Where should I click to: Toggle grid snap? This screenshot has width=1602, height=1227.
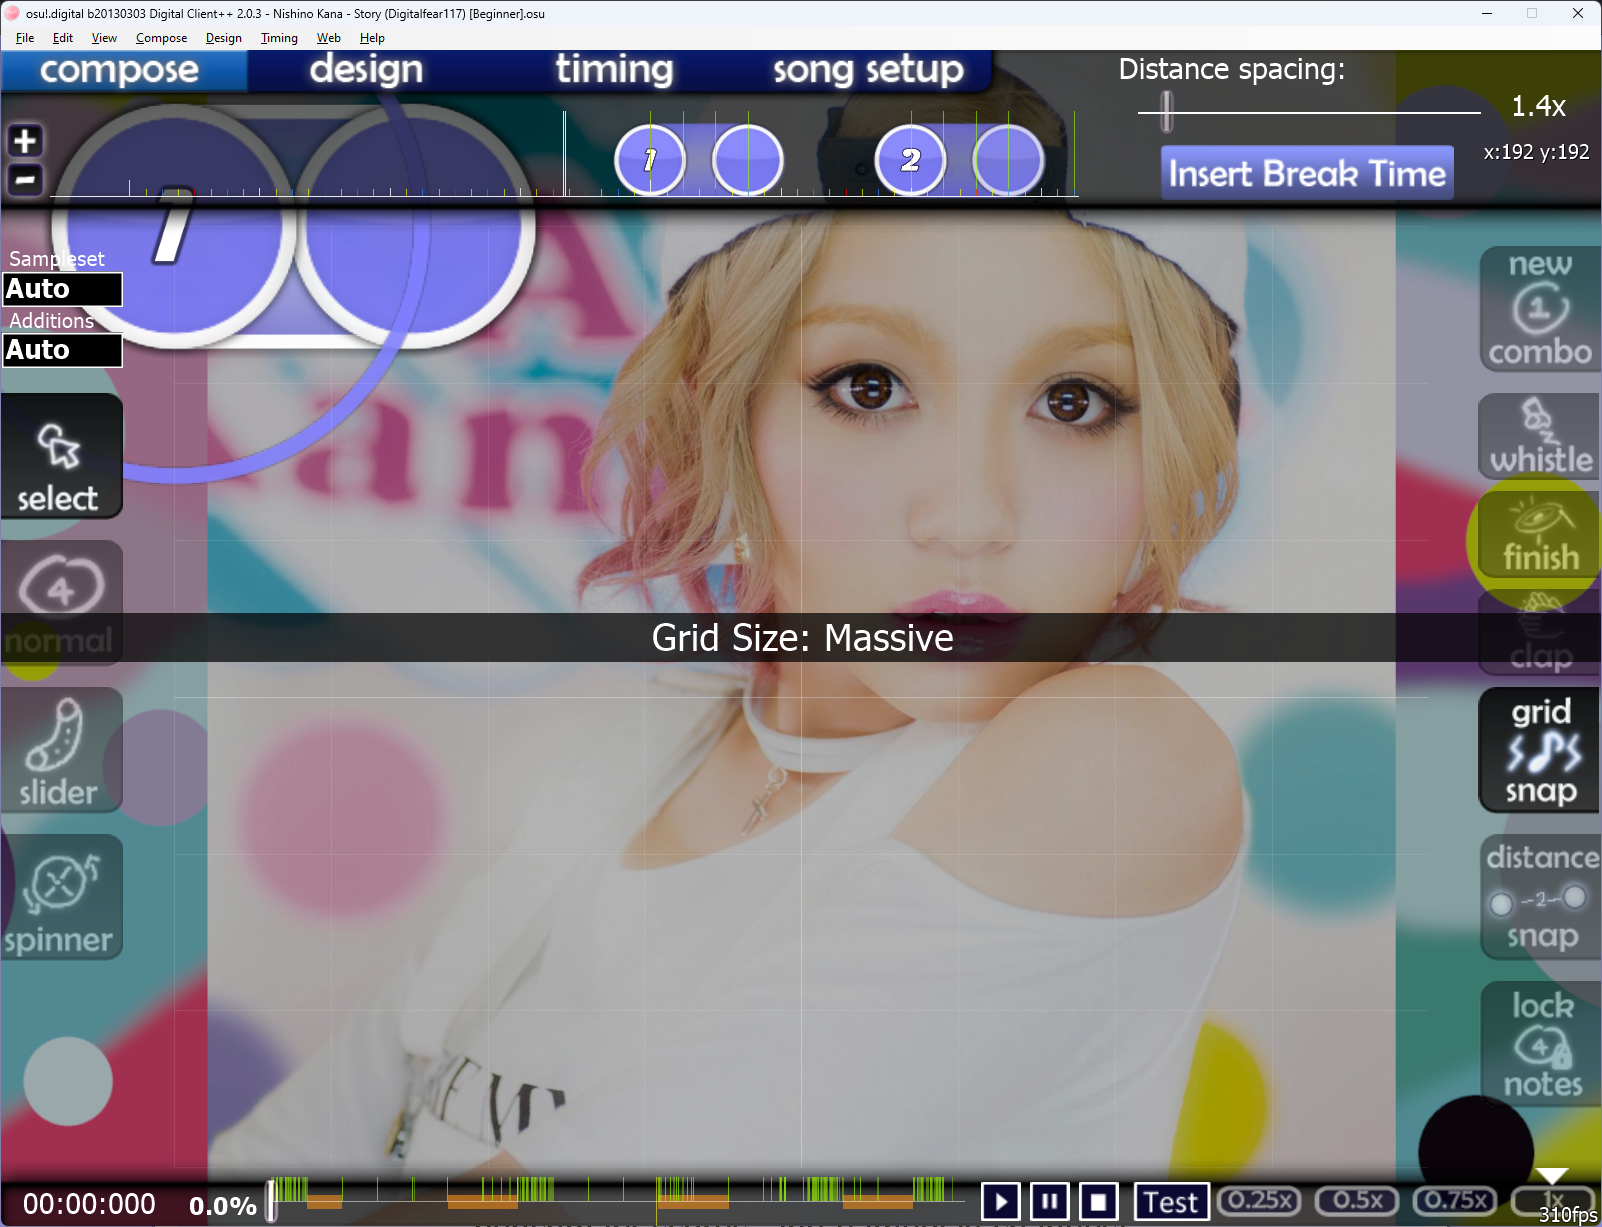click(1539, 751)
